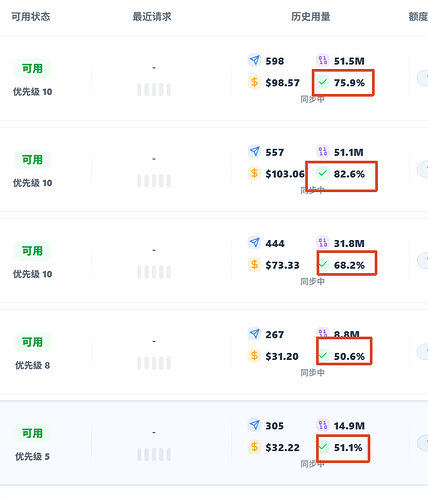Click the 68.2% success rate value

coord(349,265)
